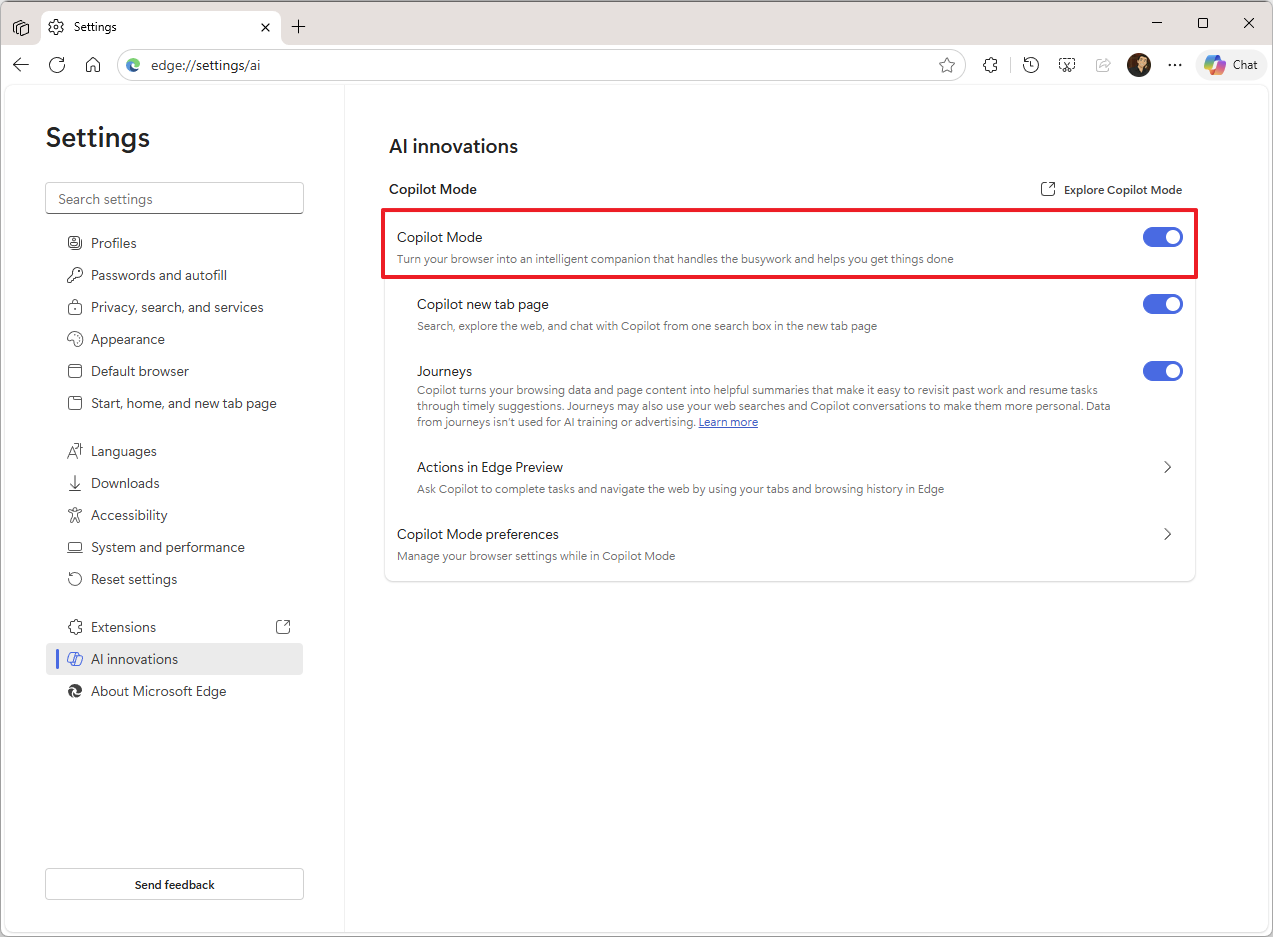Open Copilot Chat in the toolbar
The width and height of the screenshot is (1273, 937).
coord(1229,64)
